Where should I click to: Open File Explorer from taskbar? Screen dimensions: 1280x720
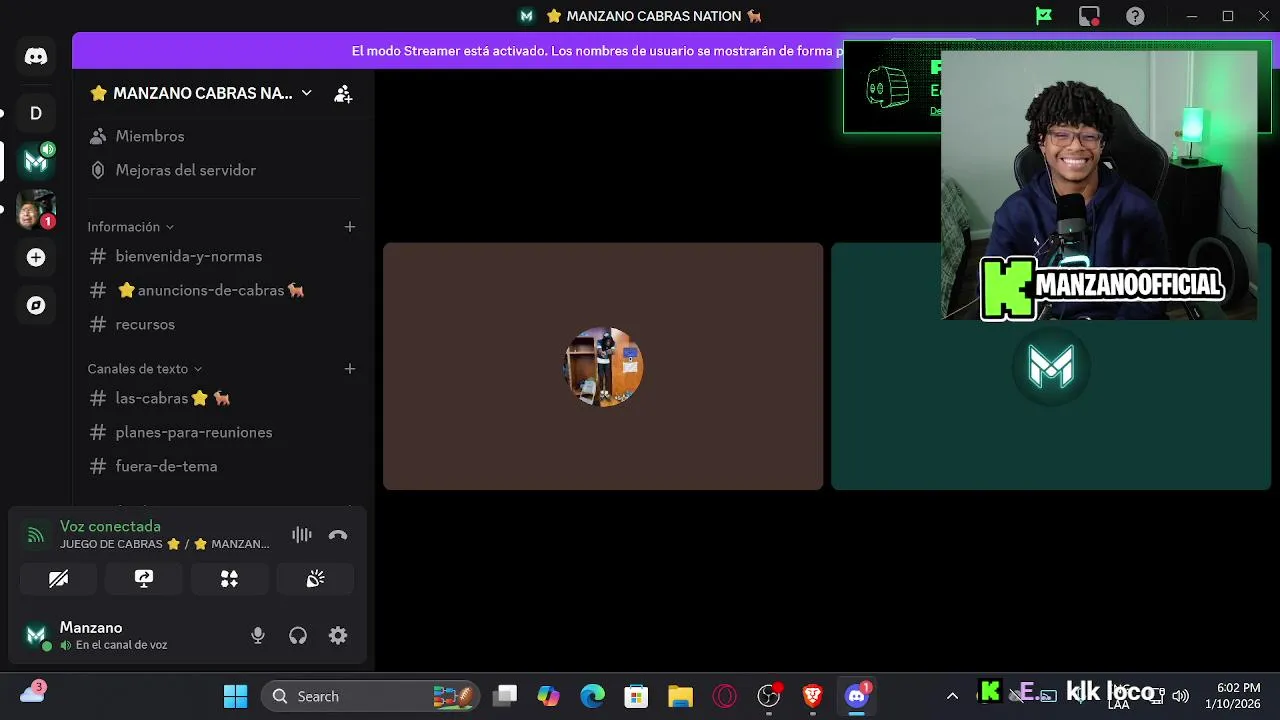coord(680,696)
